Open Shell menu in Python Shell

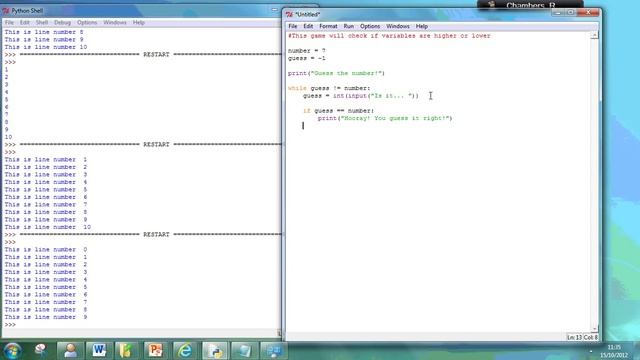click(42, 22)
